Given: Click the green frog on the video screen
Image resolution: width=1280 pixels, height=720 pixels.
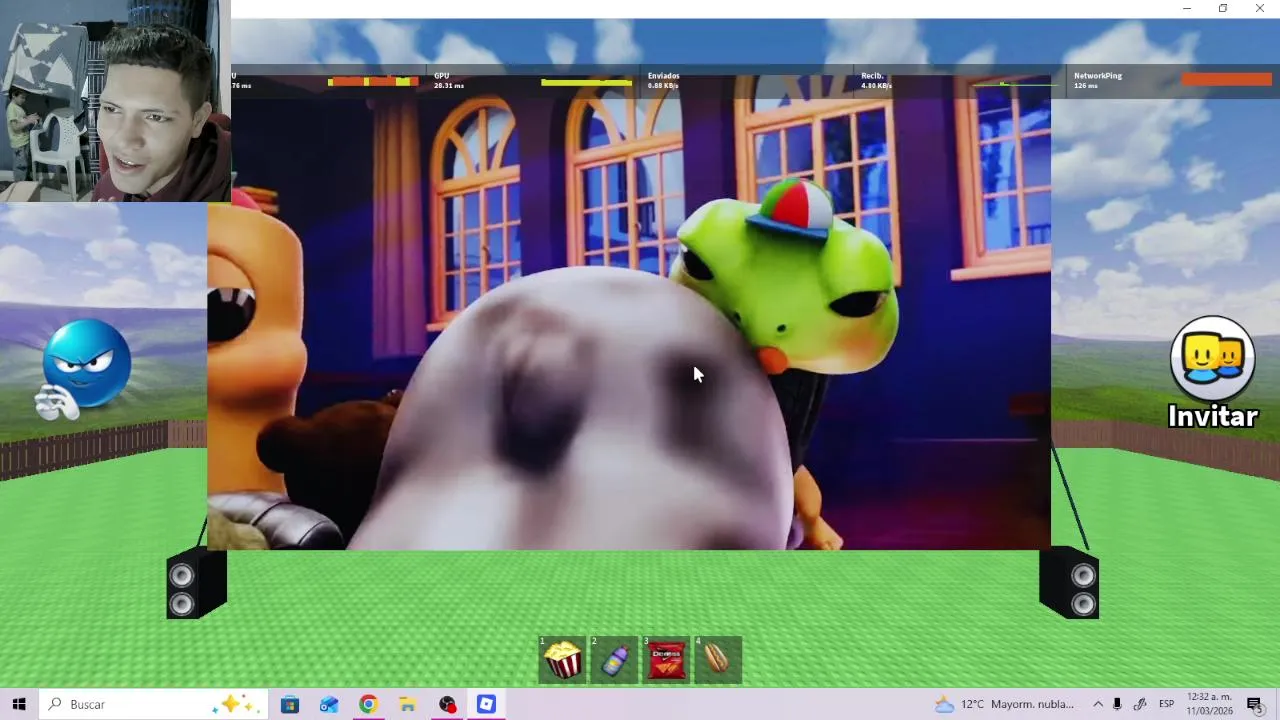Looking at the screenshot, I should [790, 275].
